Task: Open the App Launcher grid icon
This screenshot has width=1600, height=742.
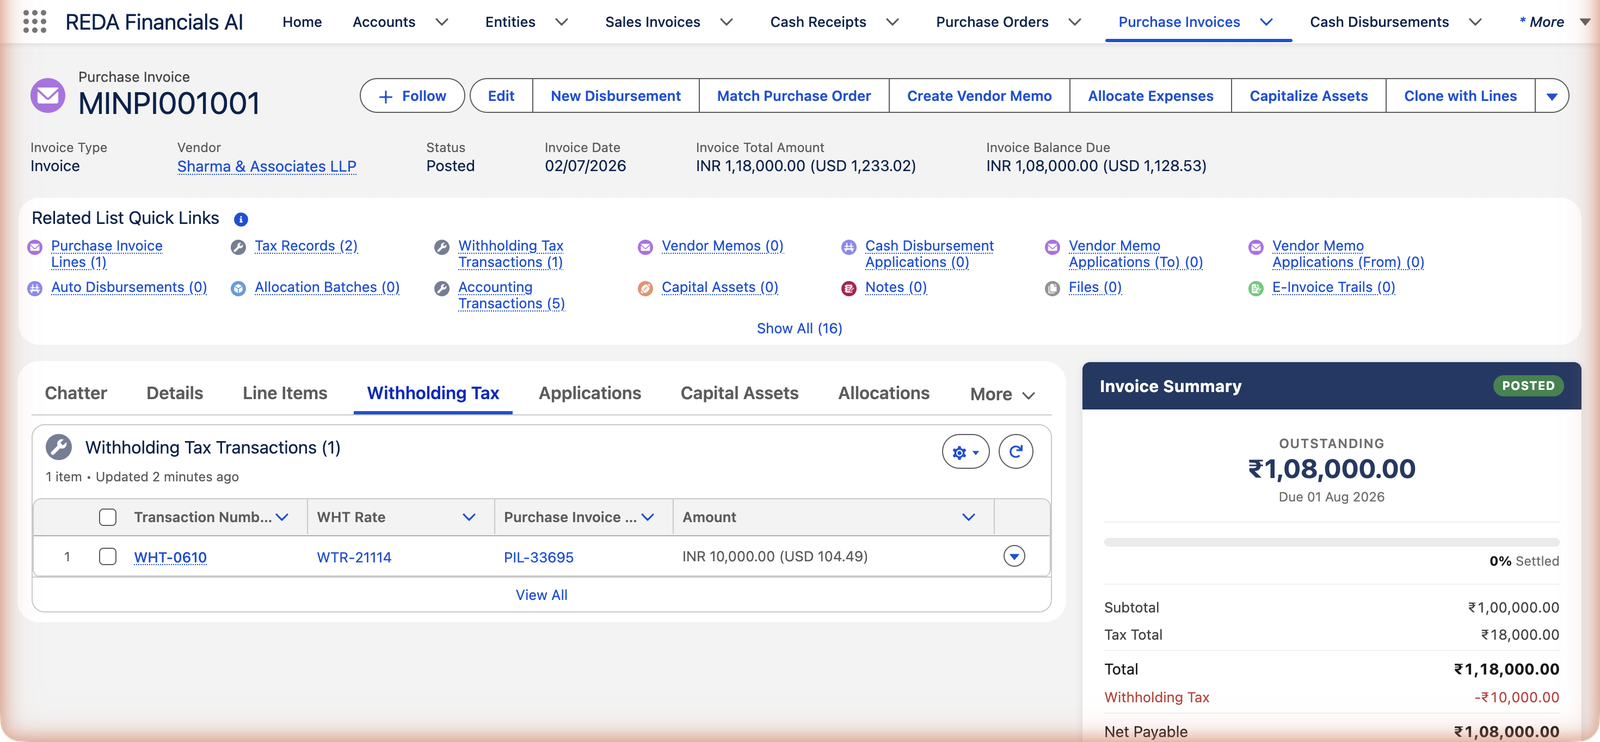Action: pyautogui.click(x=34, y=22)
